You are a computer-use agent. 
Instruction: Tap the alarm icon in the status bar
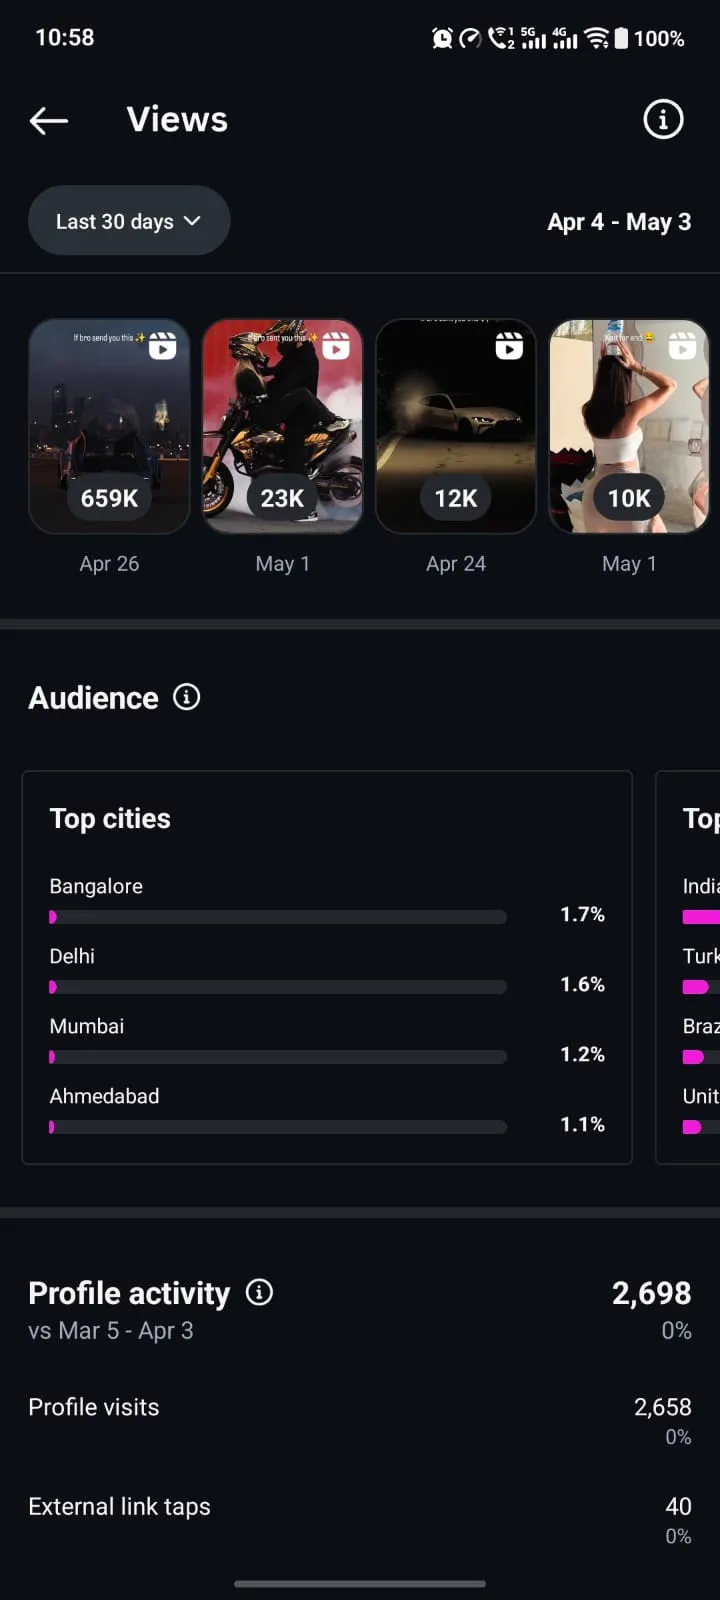(x=442, y=38)
